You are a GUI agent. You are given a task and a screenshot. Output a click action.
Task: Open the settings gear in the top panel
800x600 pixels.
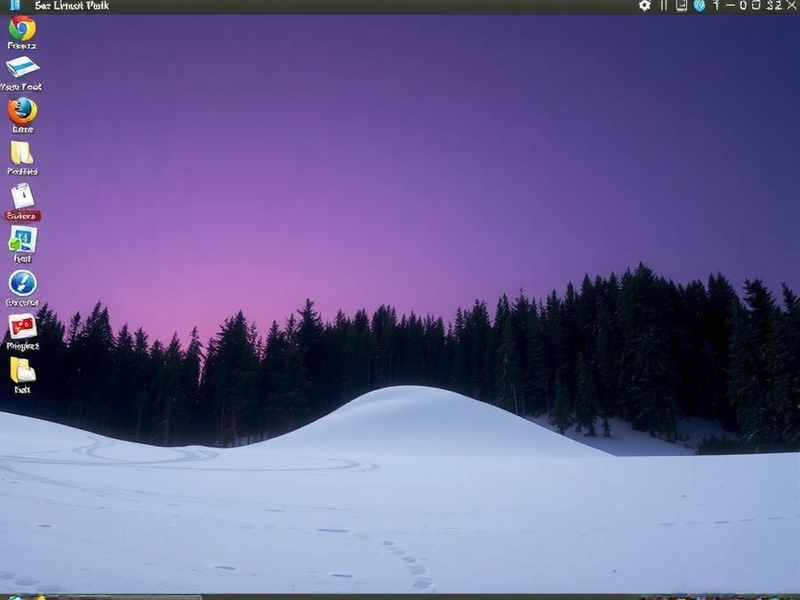(x=644, y=7)
